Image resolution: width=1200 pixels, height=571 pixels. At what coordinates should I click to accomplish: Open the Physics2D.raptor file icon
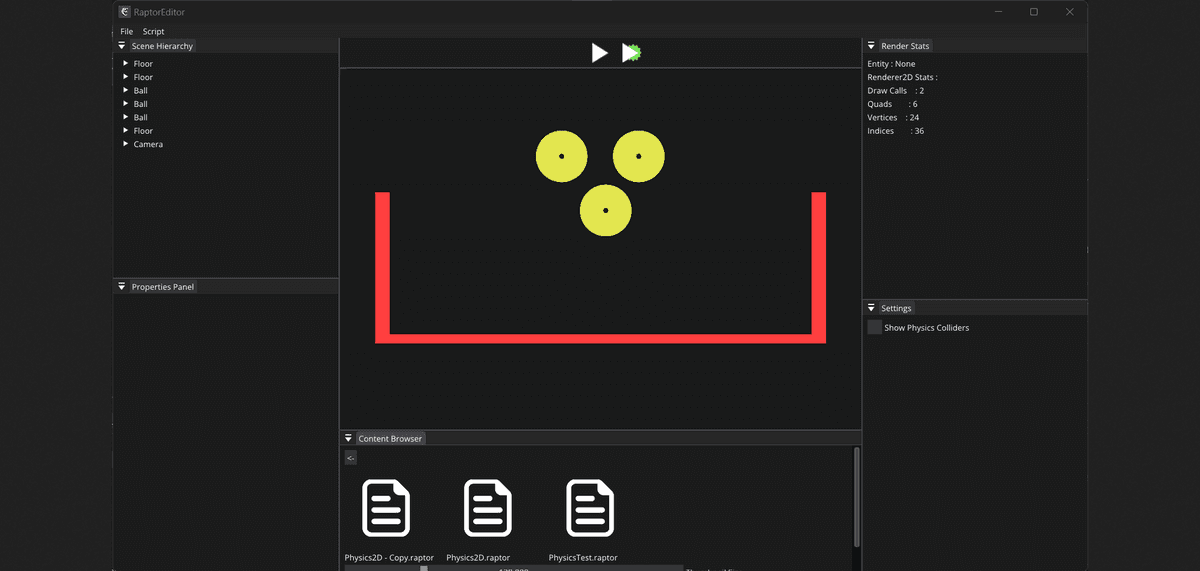[x=488, y=509]
